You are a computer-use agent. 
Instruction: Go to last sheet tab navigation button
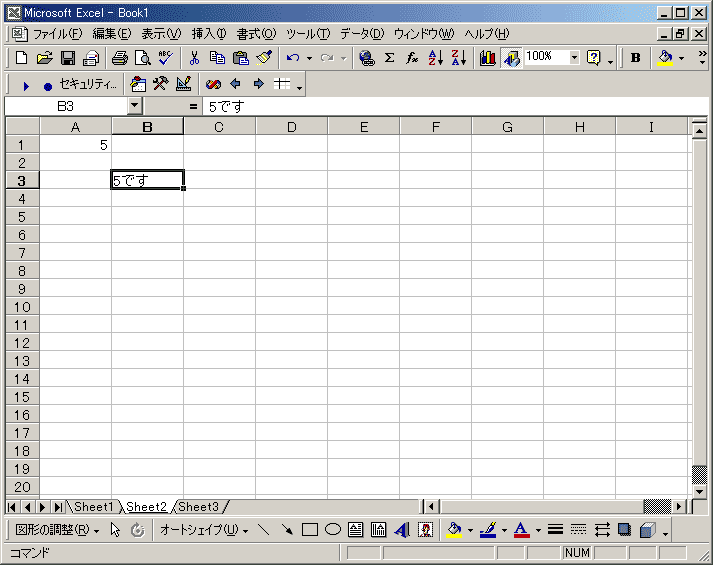pos(58,507)
